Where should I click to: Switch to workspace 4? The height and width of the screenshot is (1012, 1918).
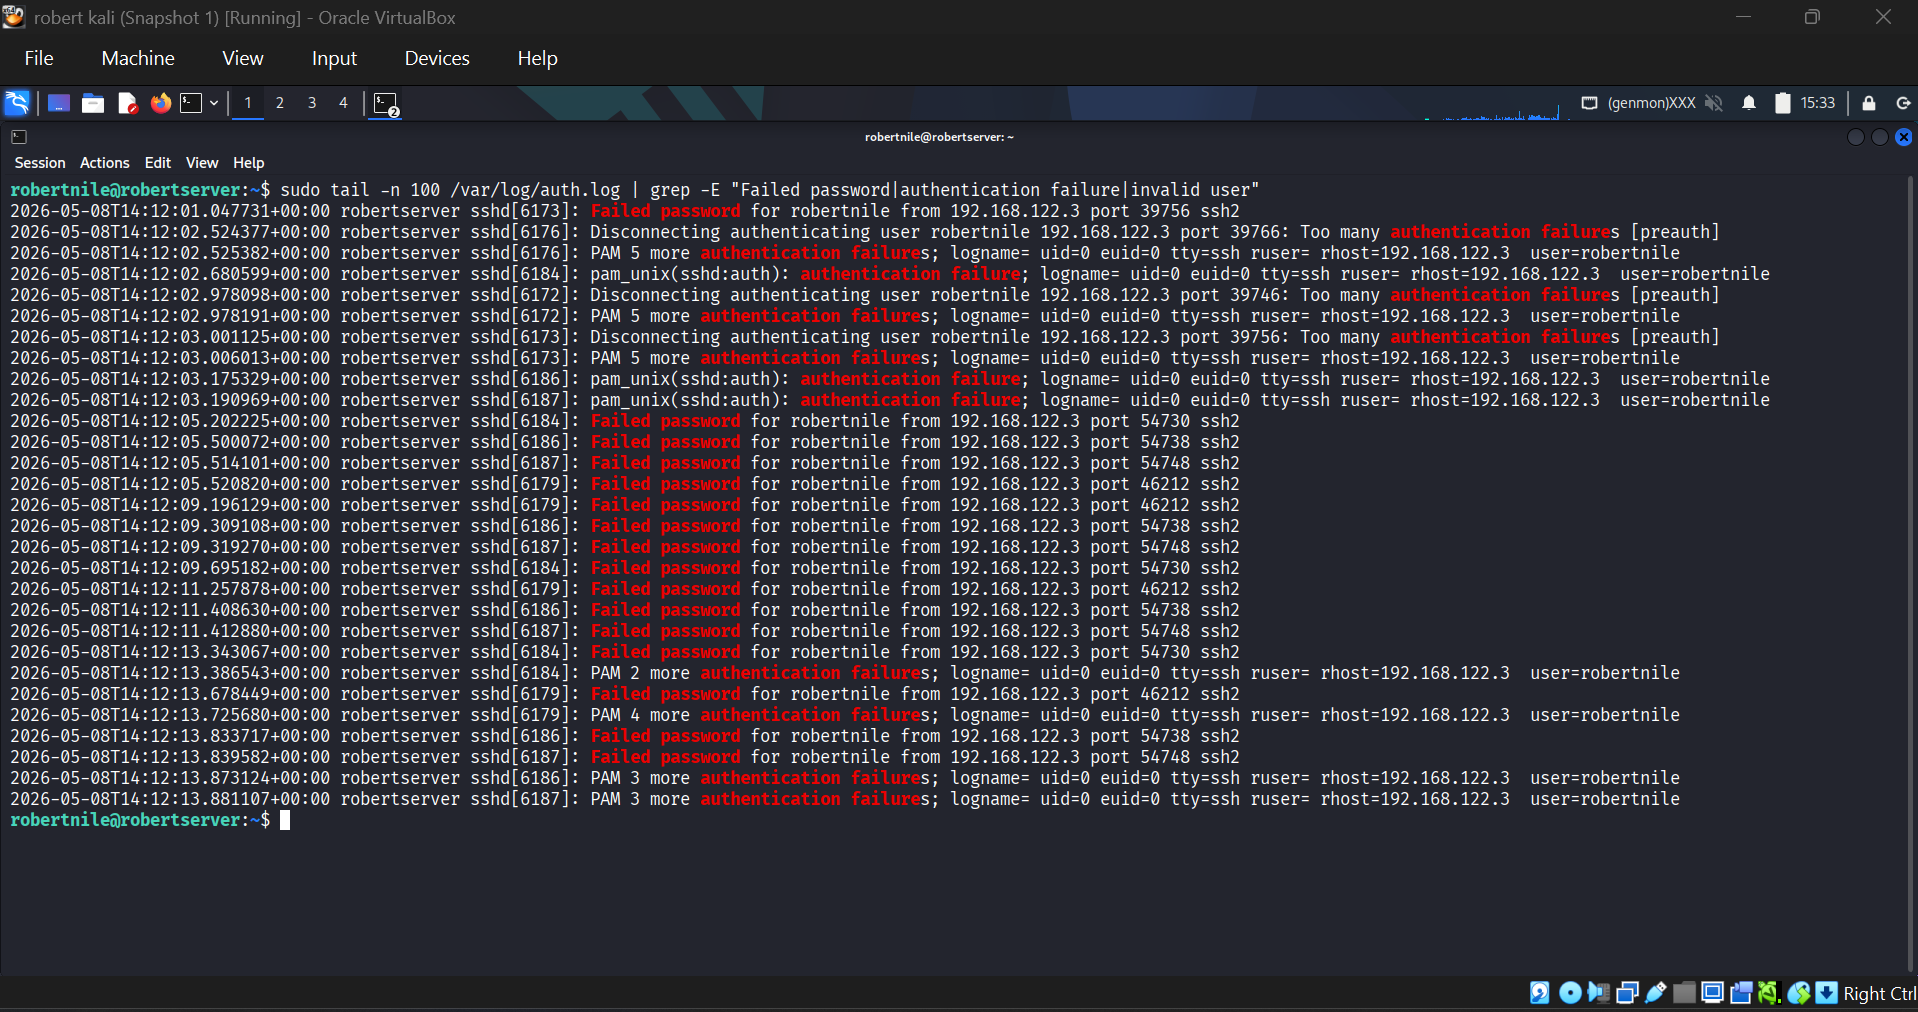coord(343,103)
